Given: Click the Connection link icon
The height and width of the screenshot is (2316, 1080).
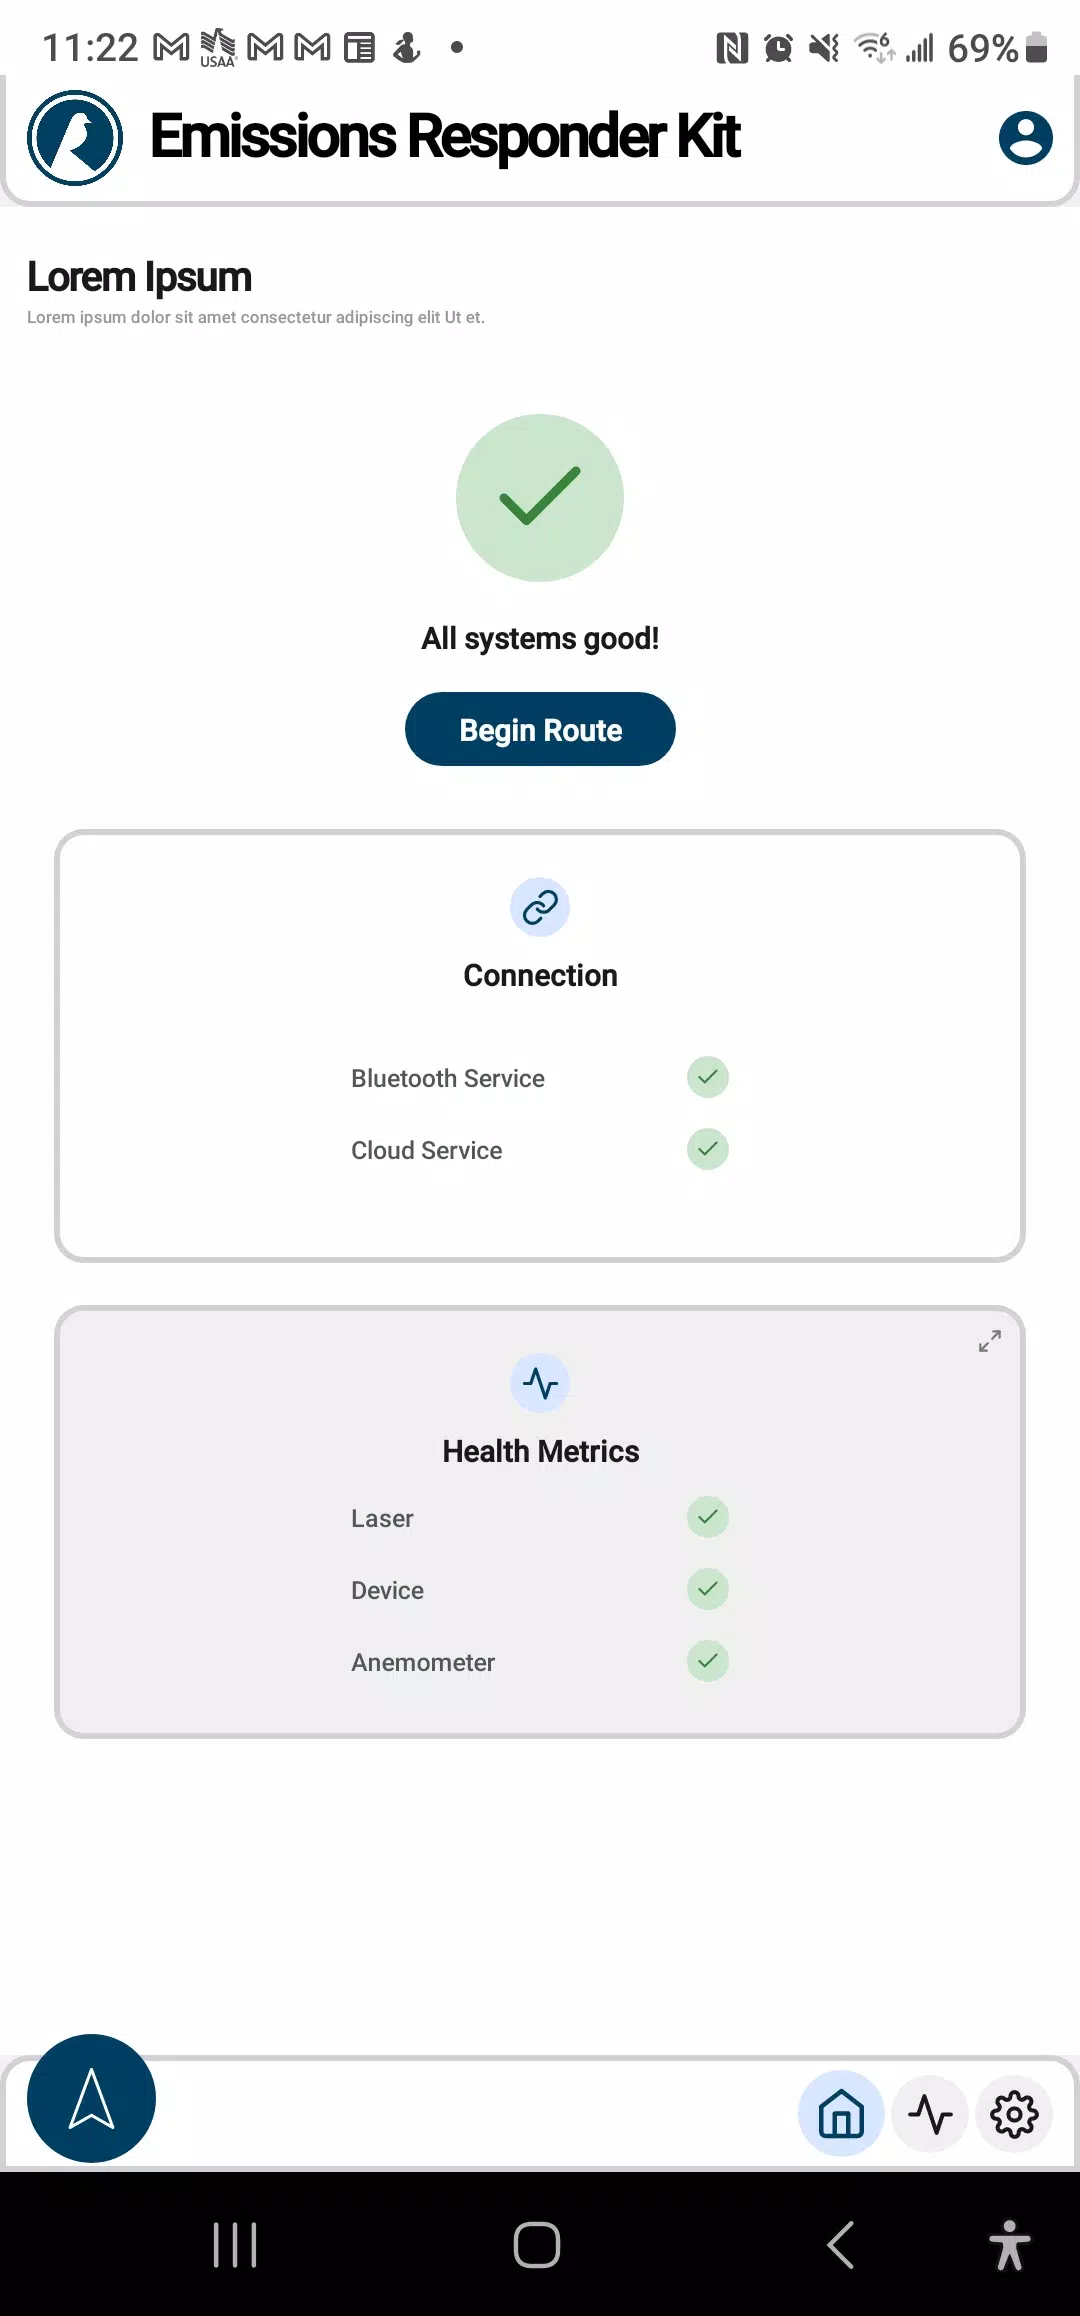Looking at the screenshot, I should [x=540, y=907].
